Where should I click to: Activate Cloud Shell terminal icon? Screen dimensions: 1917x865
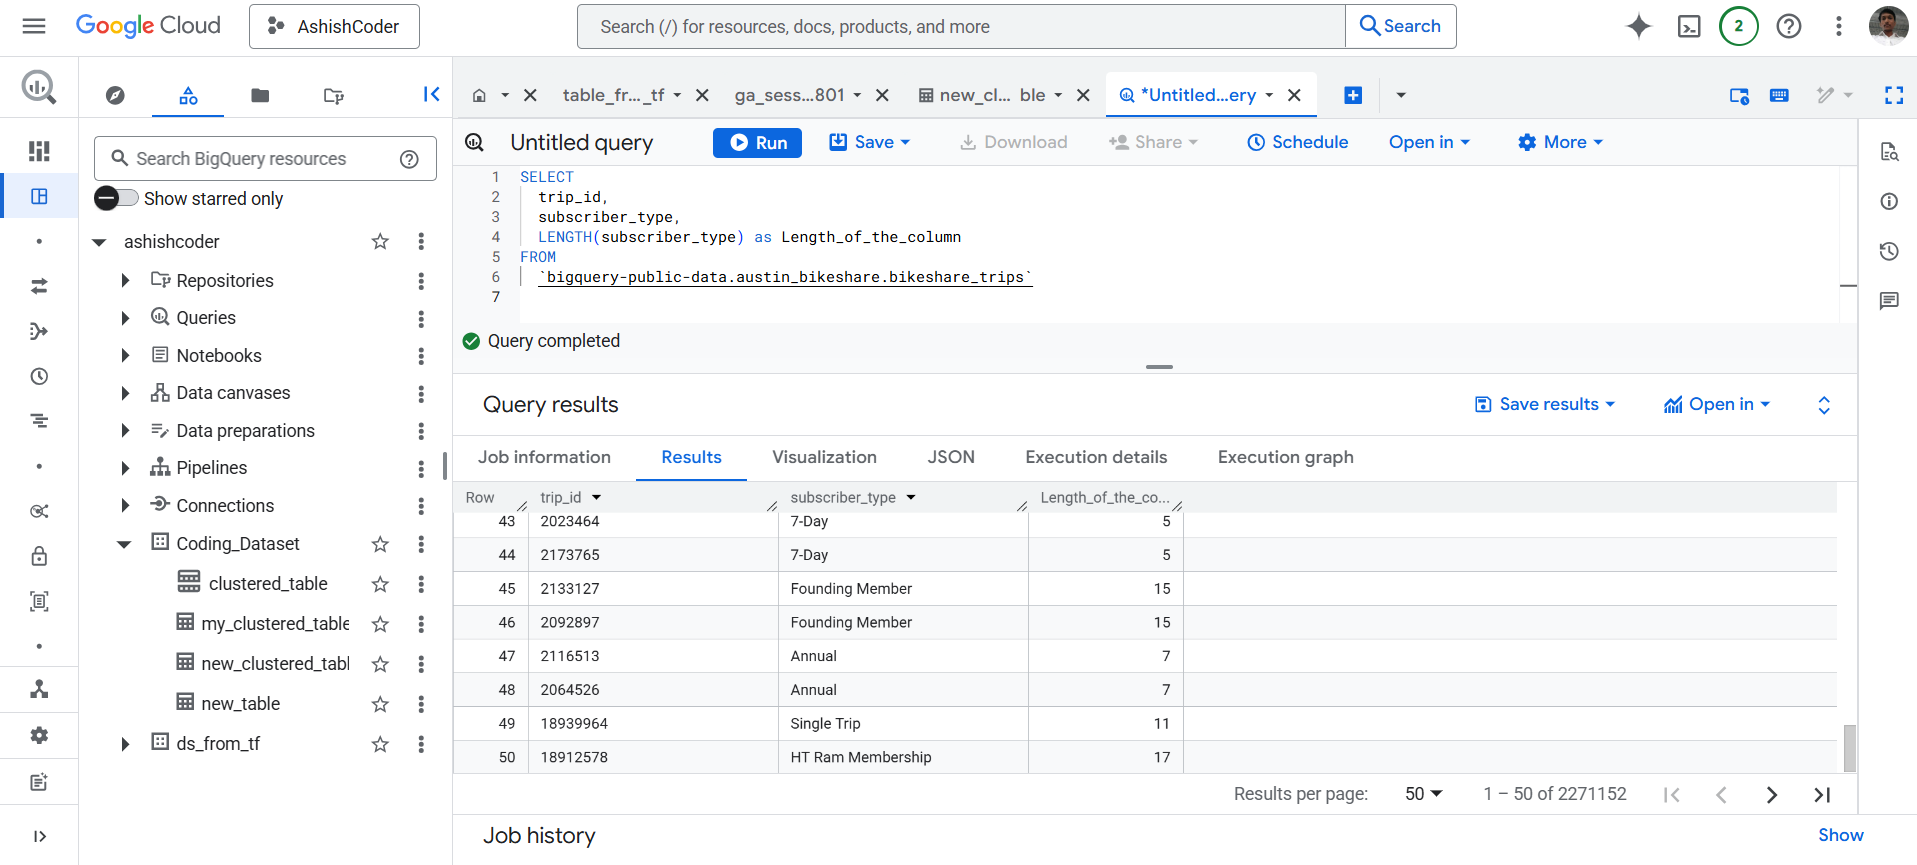(x=1689, y=26)
